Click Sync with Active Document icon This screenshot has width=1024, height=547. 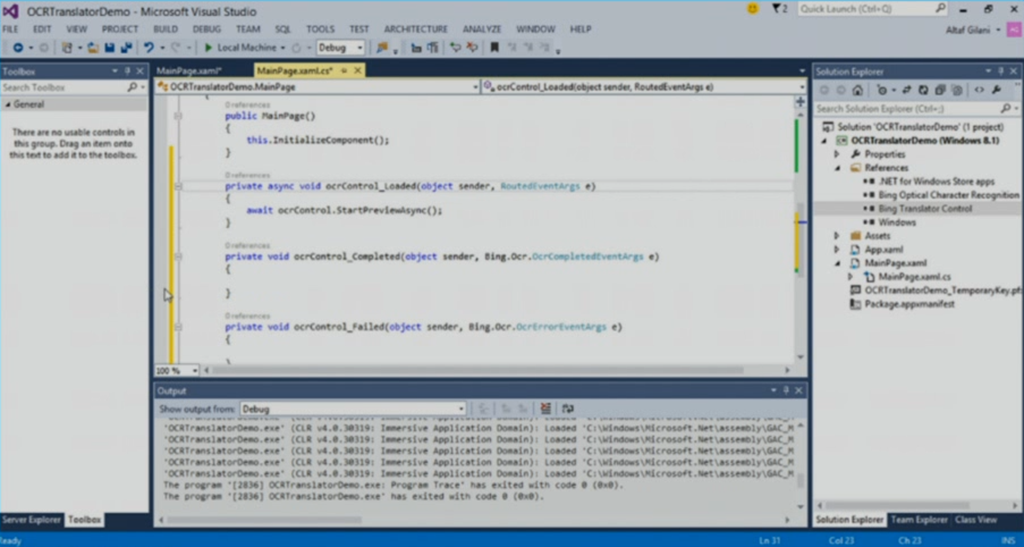tap(906, 90)
